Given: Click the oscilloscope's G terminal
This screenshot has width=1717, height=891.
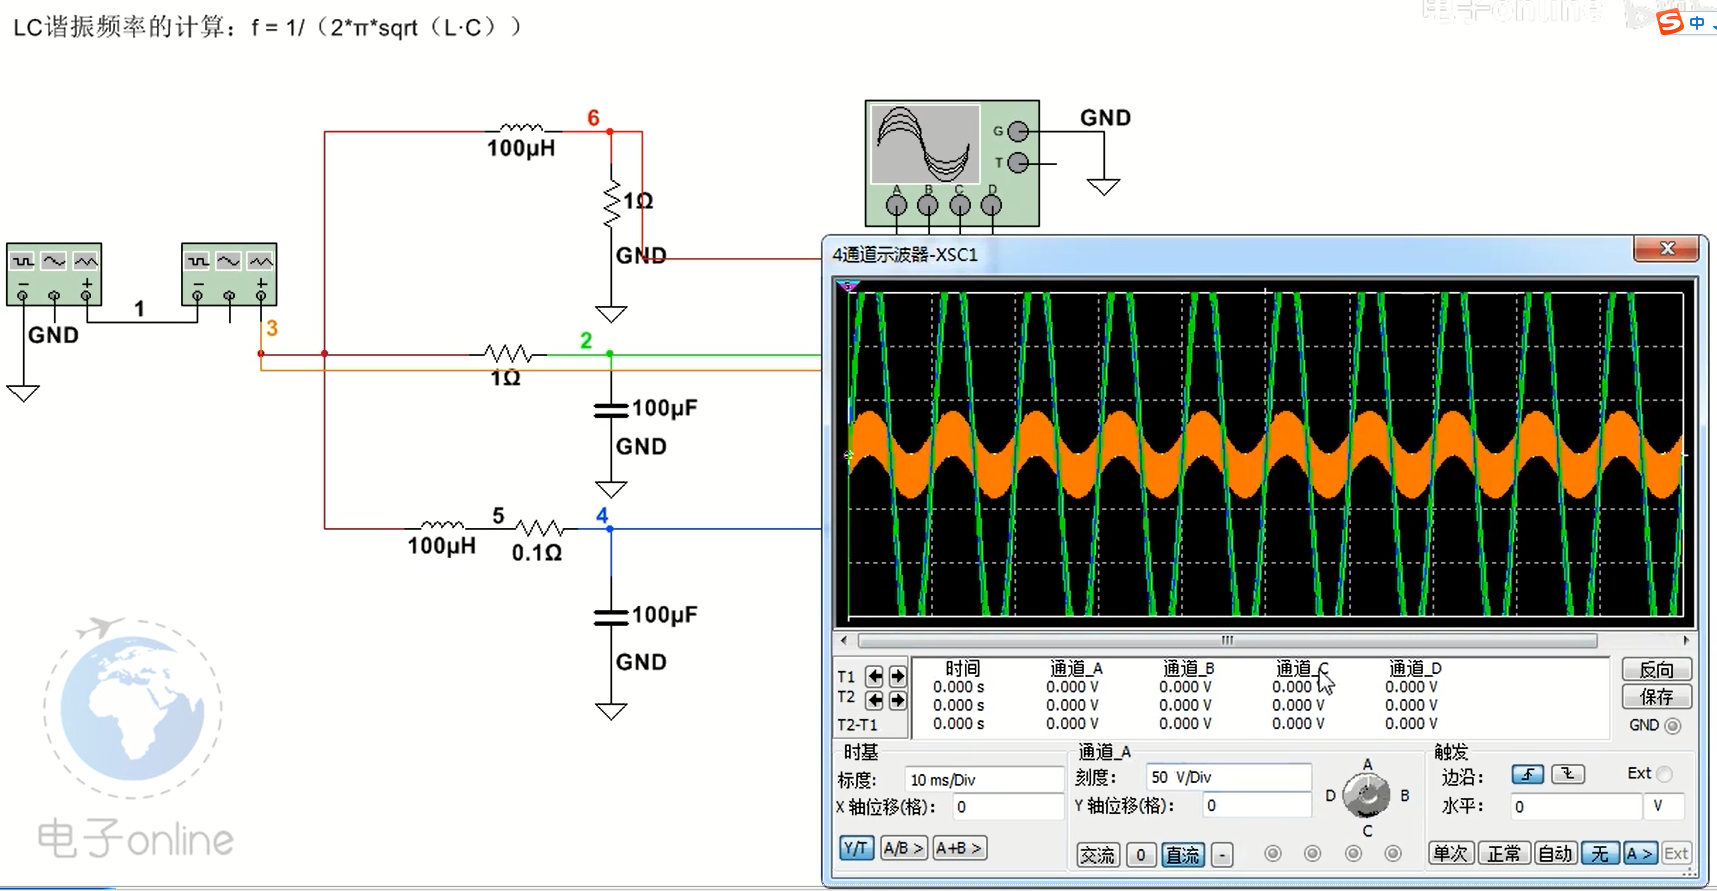Looking at the screenshot, I should click(1018, 131).
